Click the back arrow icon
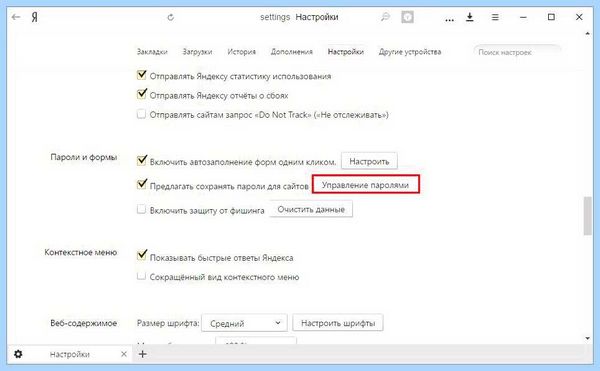Viewport: 600px width, 371px height. (16, 17)
